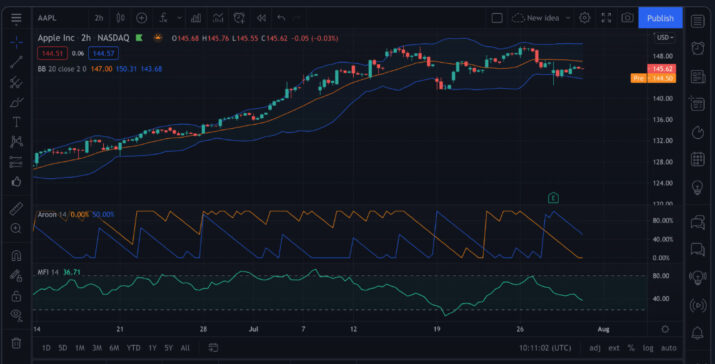This screenshot has width=715, height=364.
Task: Select the XABCD pattern tool
Action: [16, 142]
